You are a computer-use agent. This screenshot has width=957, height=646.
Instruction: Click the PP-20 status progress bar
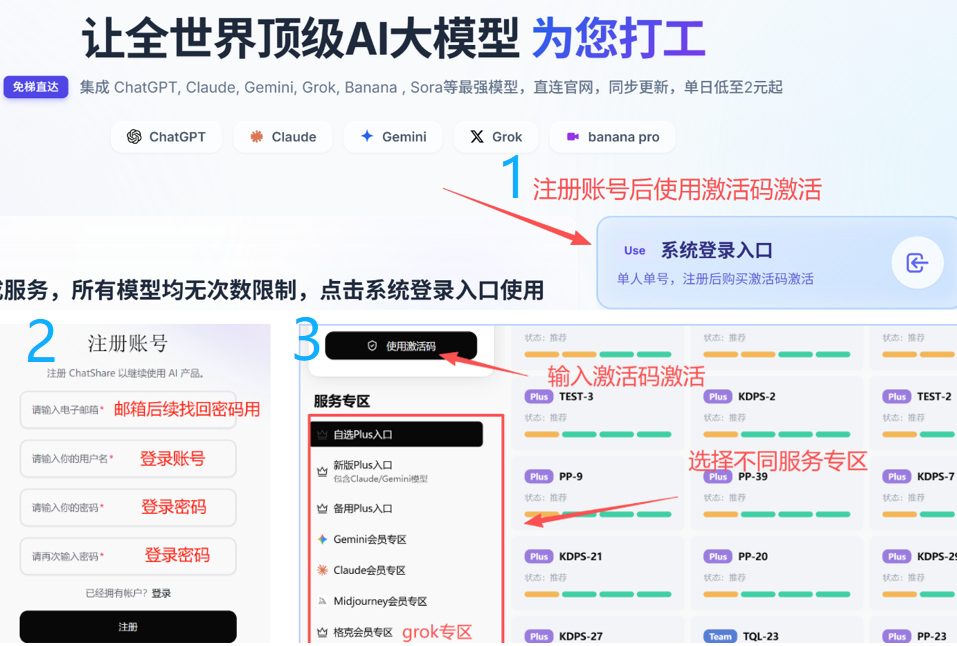click(x=776, y=594)
